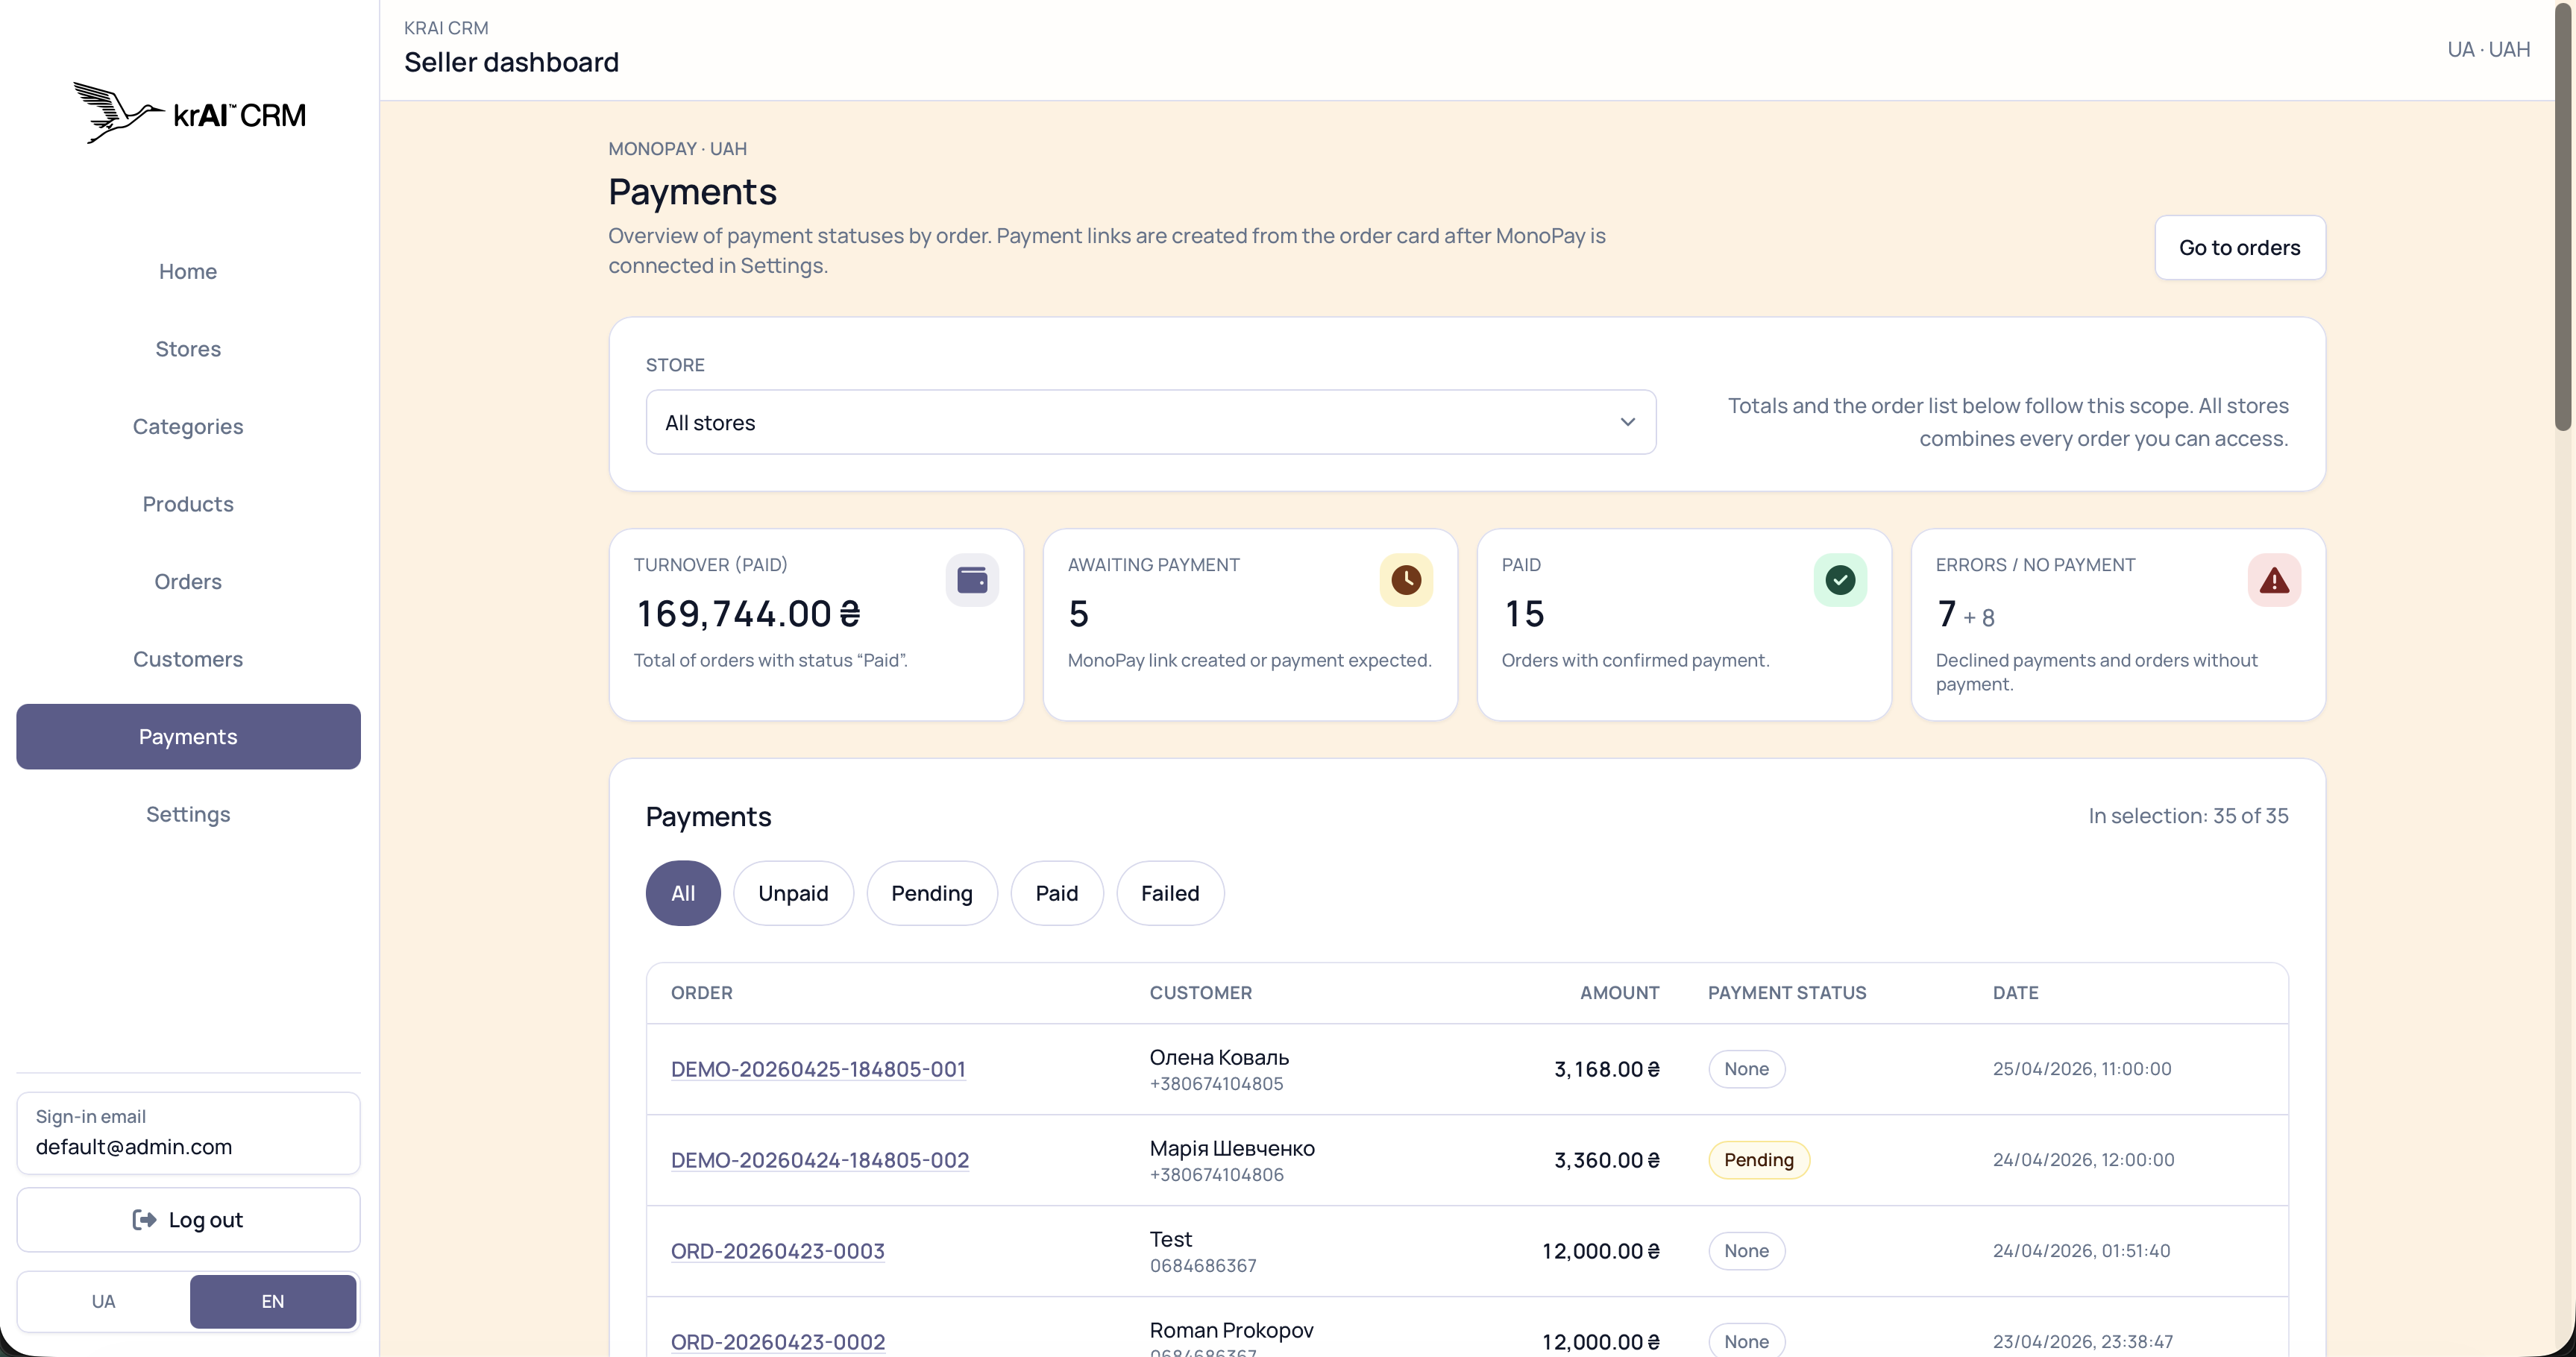Open Categories in the sidebar

[x=188, y=426]
